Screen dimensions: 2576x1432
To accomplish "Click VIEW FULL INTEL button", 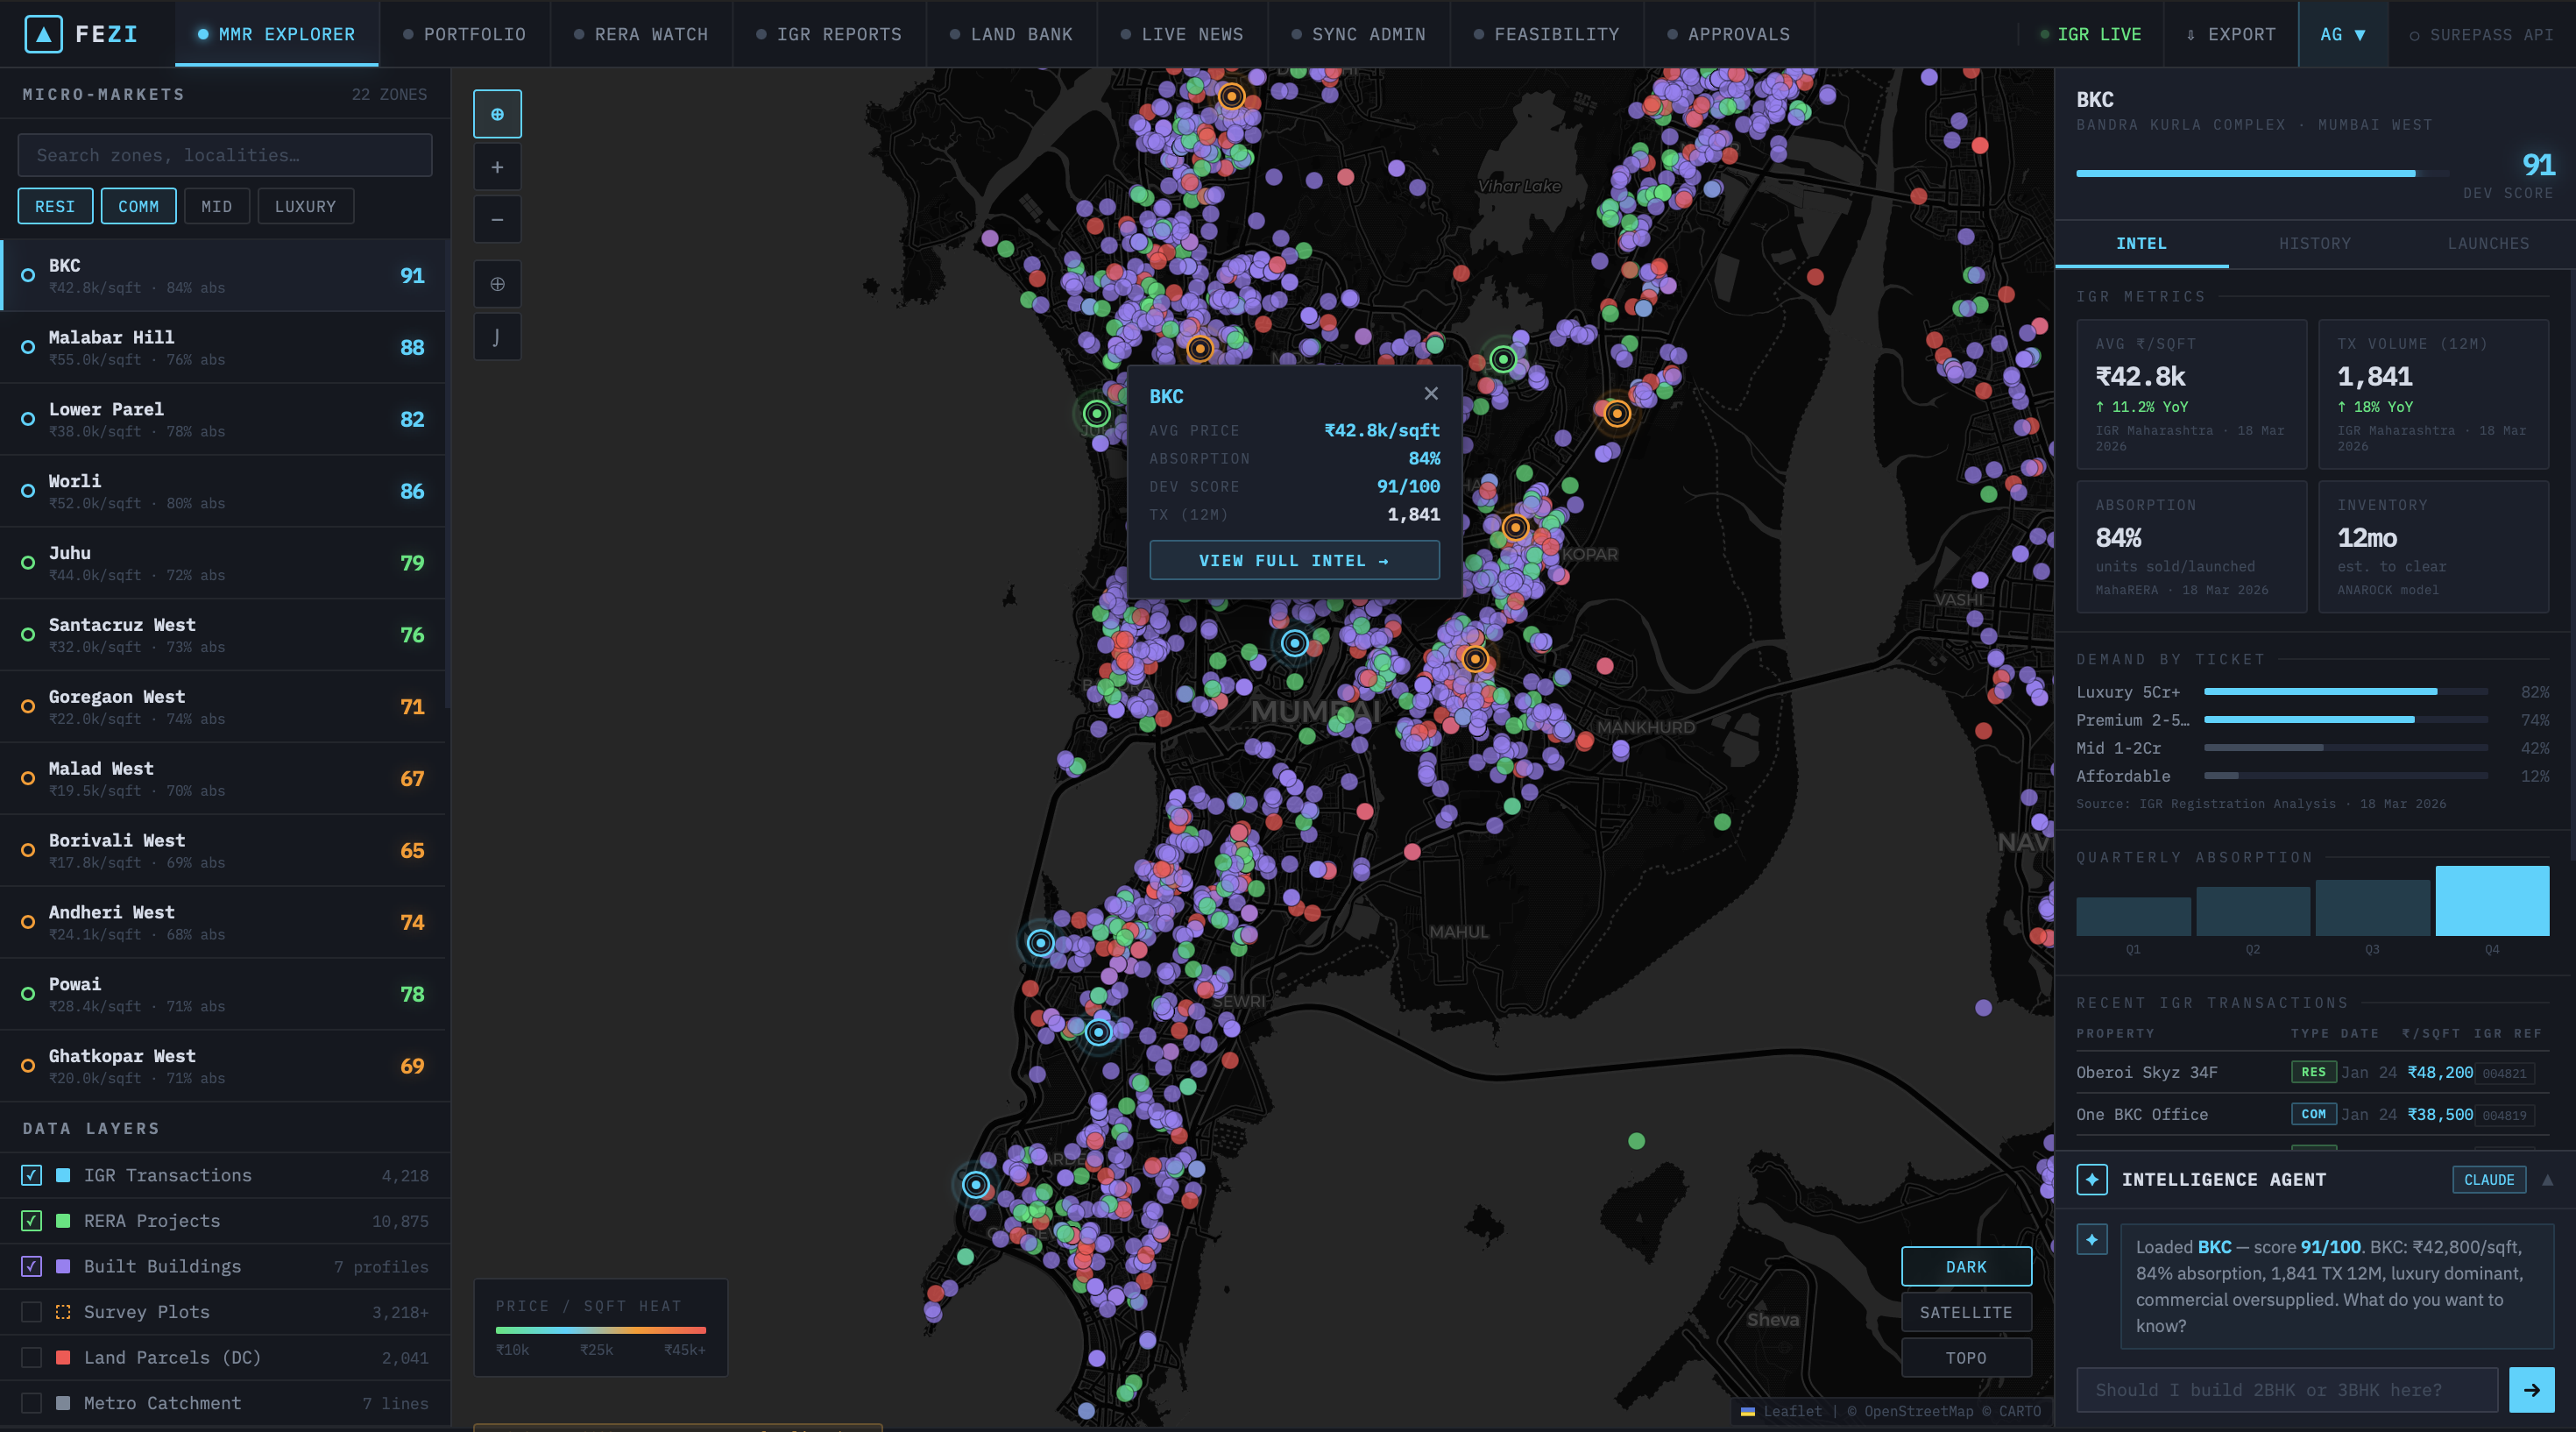I will coord(1294,560).
